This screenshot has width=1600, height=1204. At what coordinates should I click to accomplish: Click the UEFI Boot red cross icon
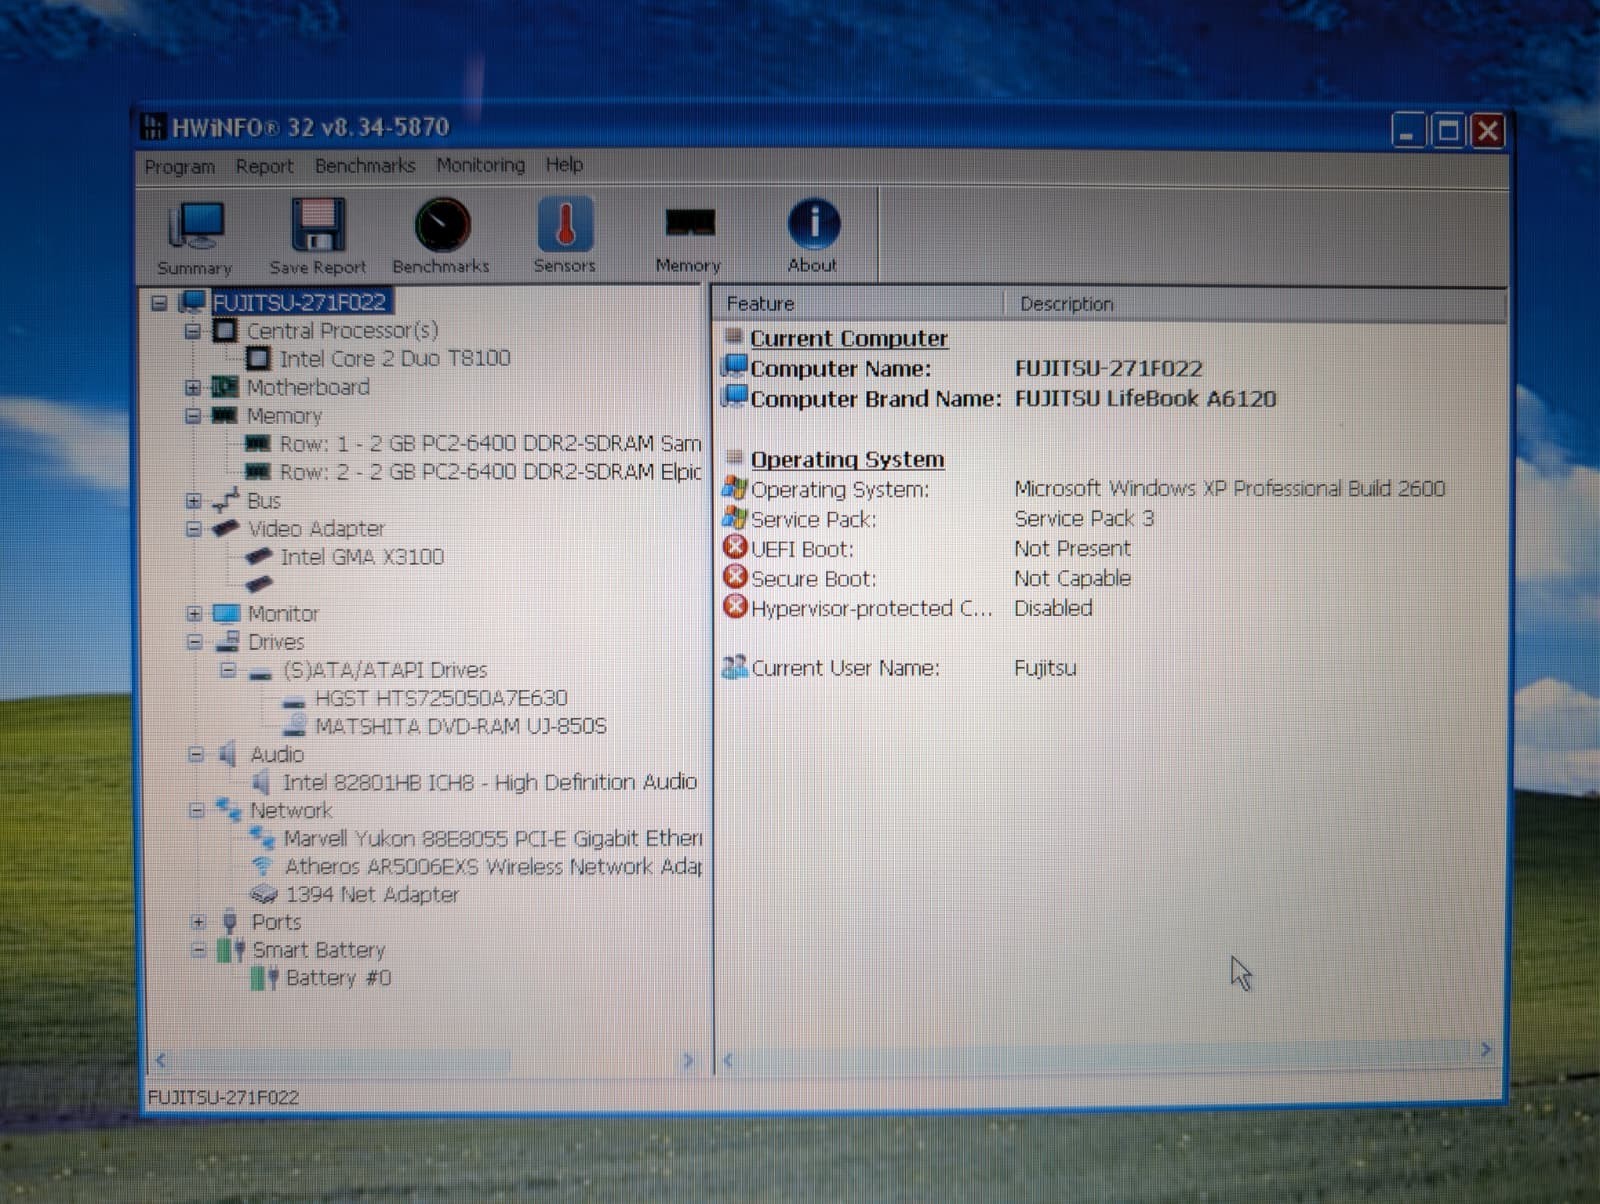click(x=735, y=547)
